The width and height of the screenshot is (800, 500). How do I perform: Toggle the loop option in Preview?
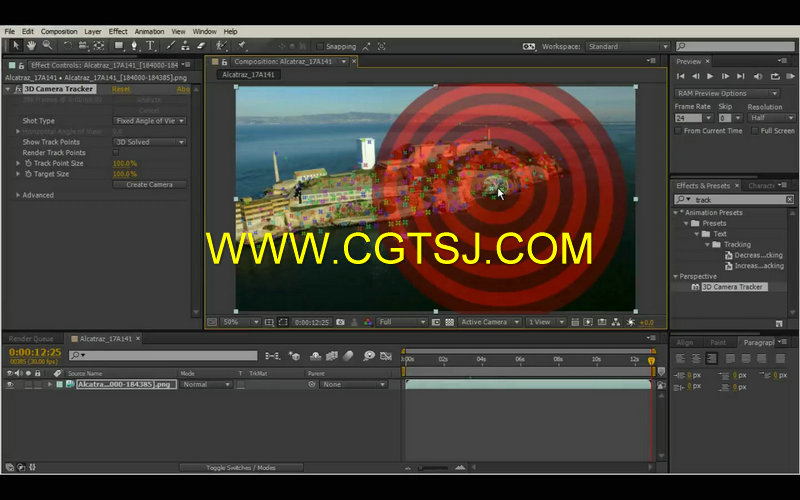(775, 77)
